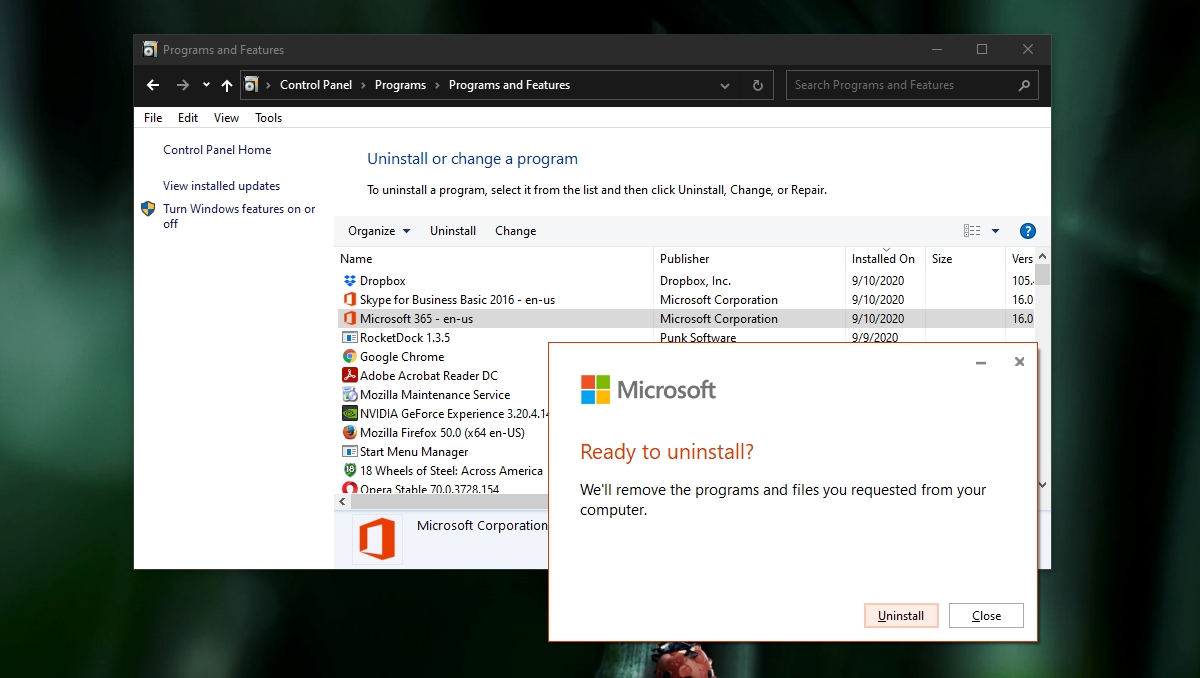Click the scrollbar down arrow of list
Viewport: 1200px width, 678px height.
point(1042,484)
